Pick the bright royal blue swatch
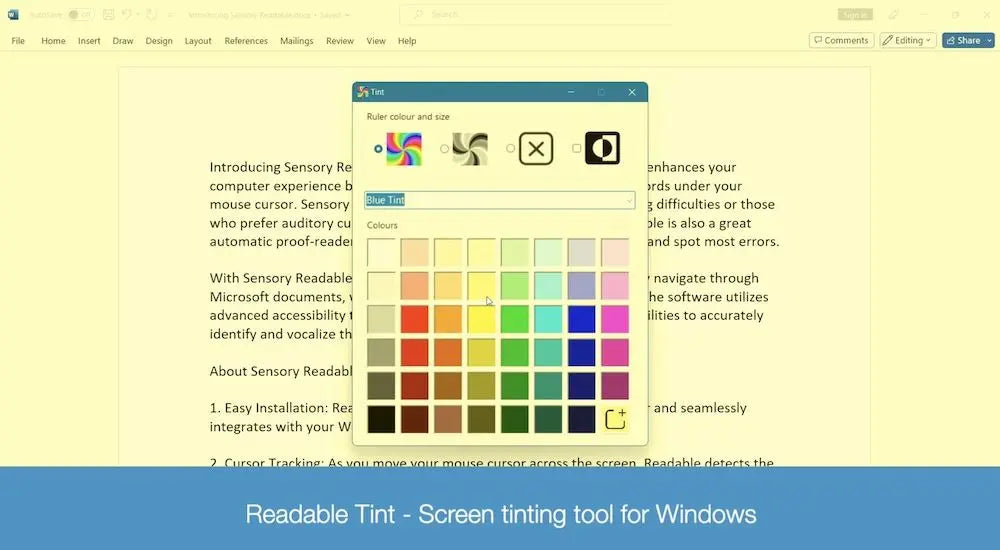Screen dimensions: 1000x550 click(x=582, y=319)
